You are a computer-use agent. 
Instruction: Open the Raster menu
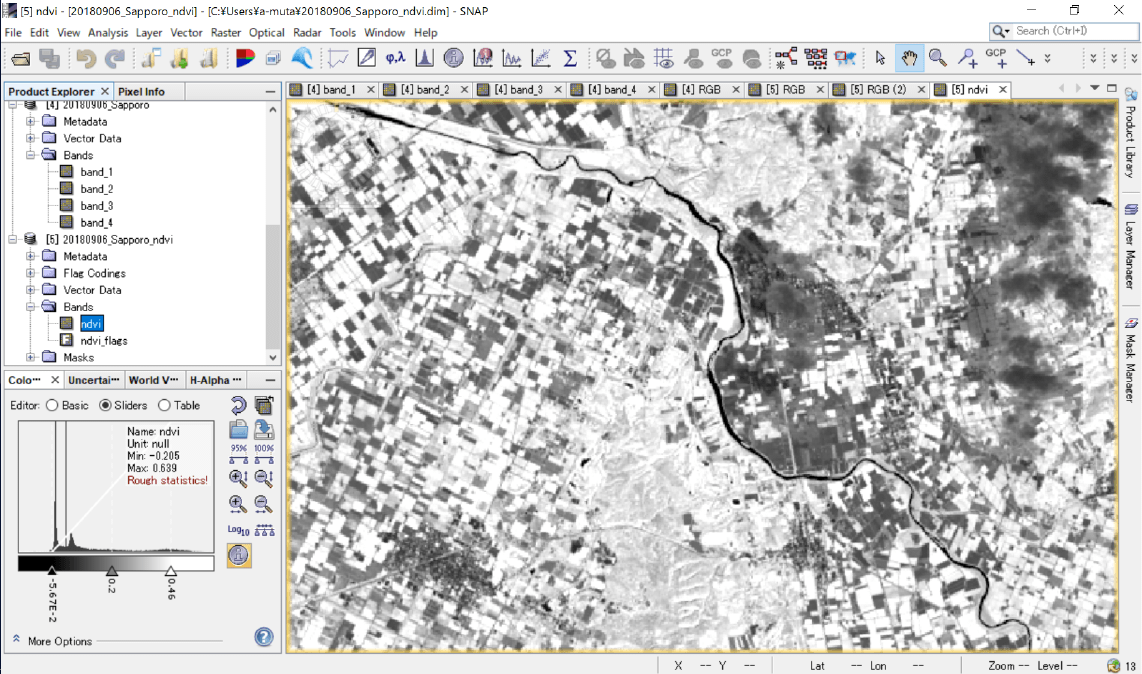[x=226, y=33]
